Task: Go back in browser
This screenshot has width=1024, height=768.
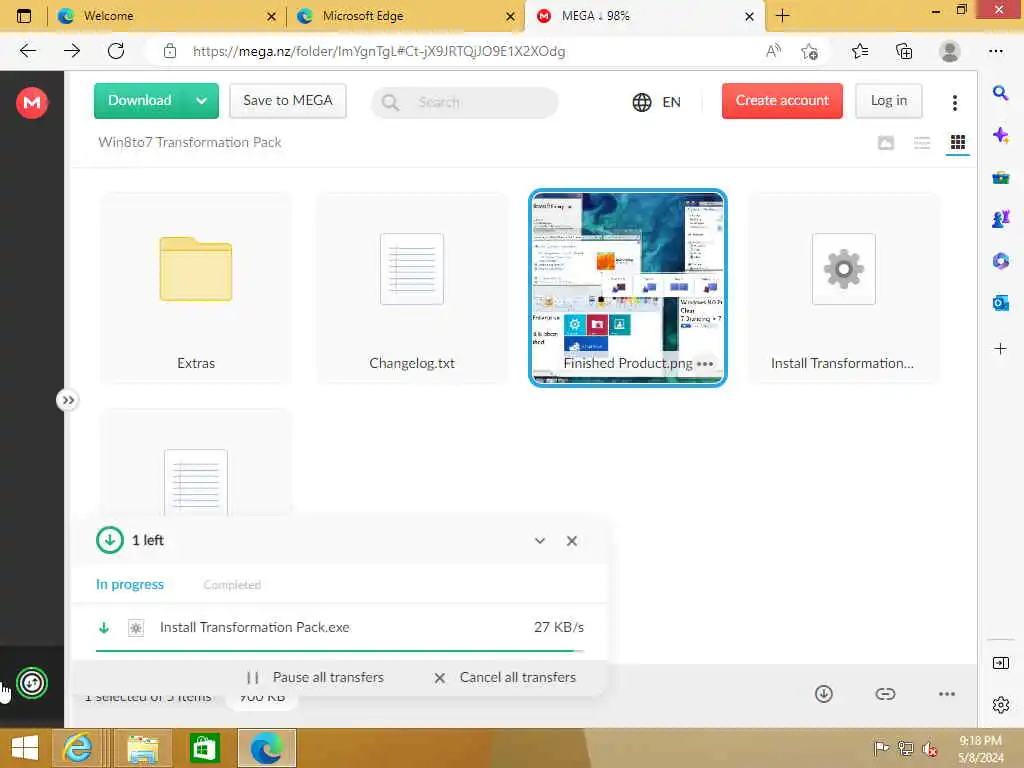Action: tap(27, 51)
